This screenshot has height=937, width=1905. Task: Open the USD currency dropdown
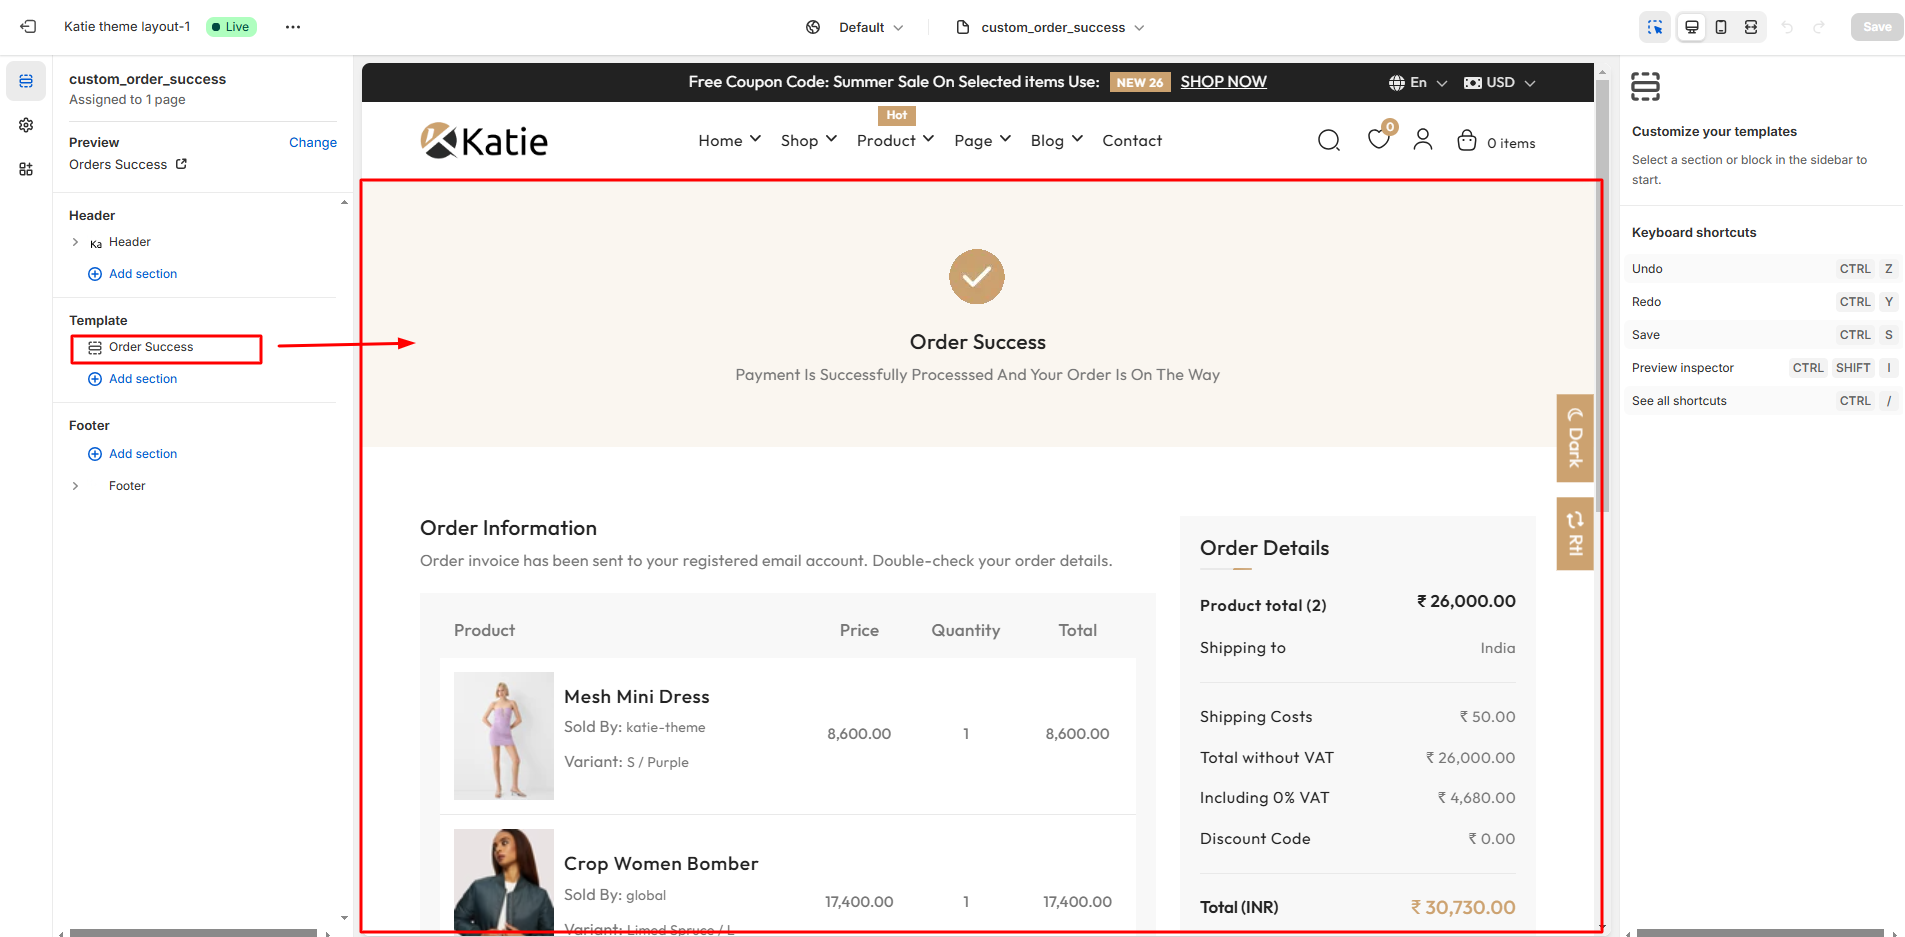(1499, 83)
